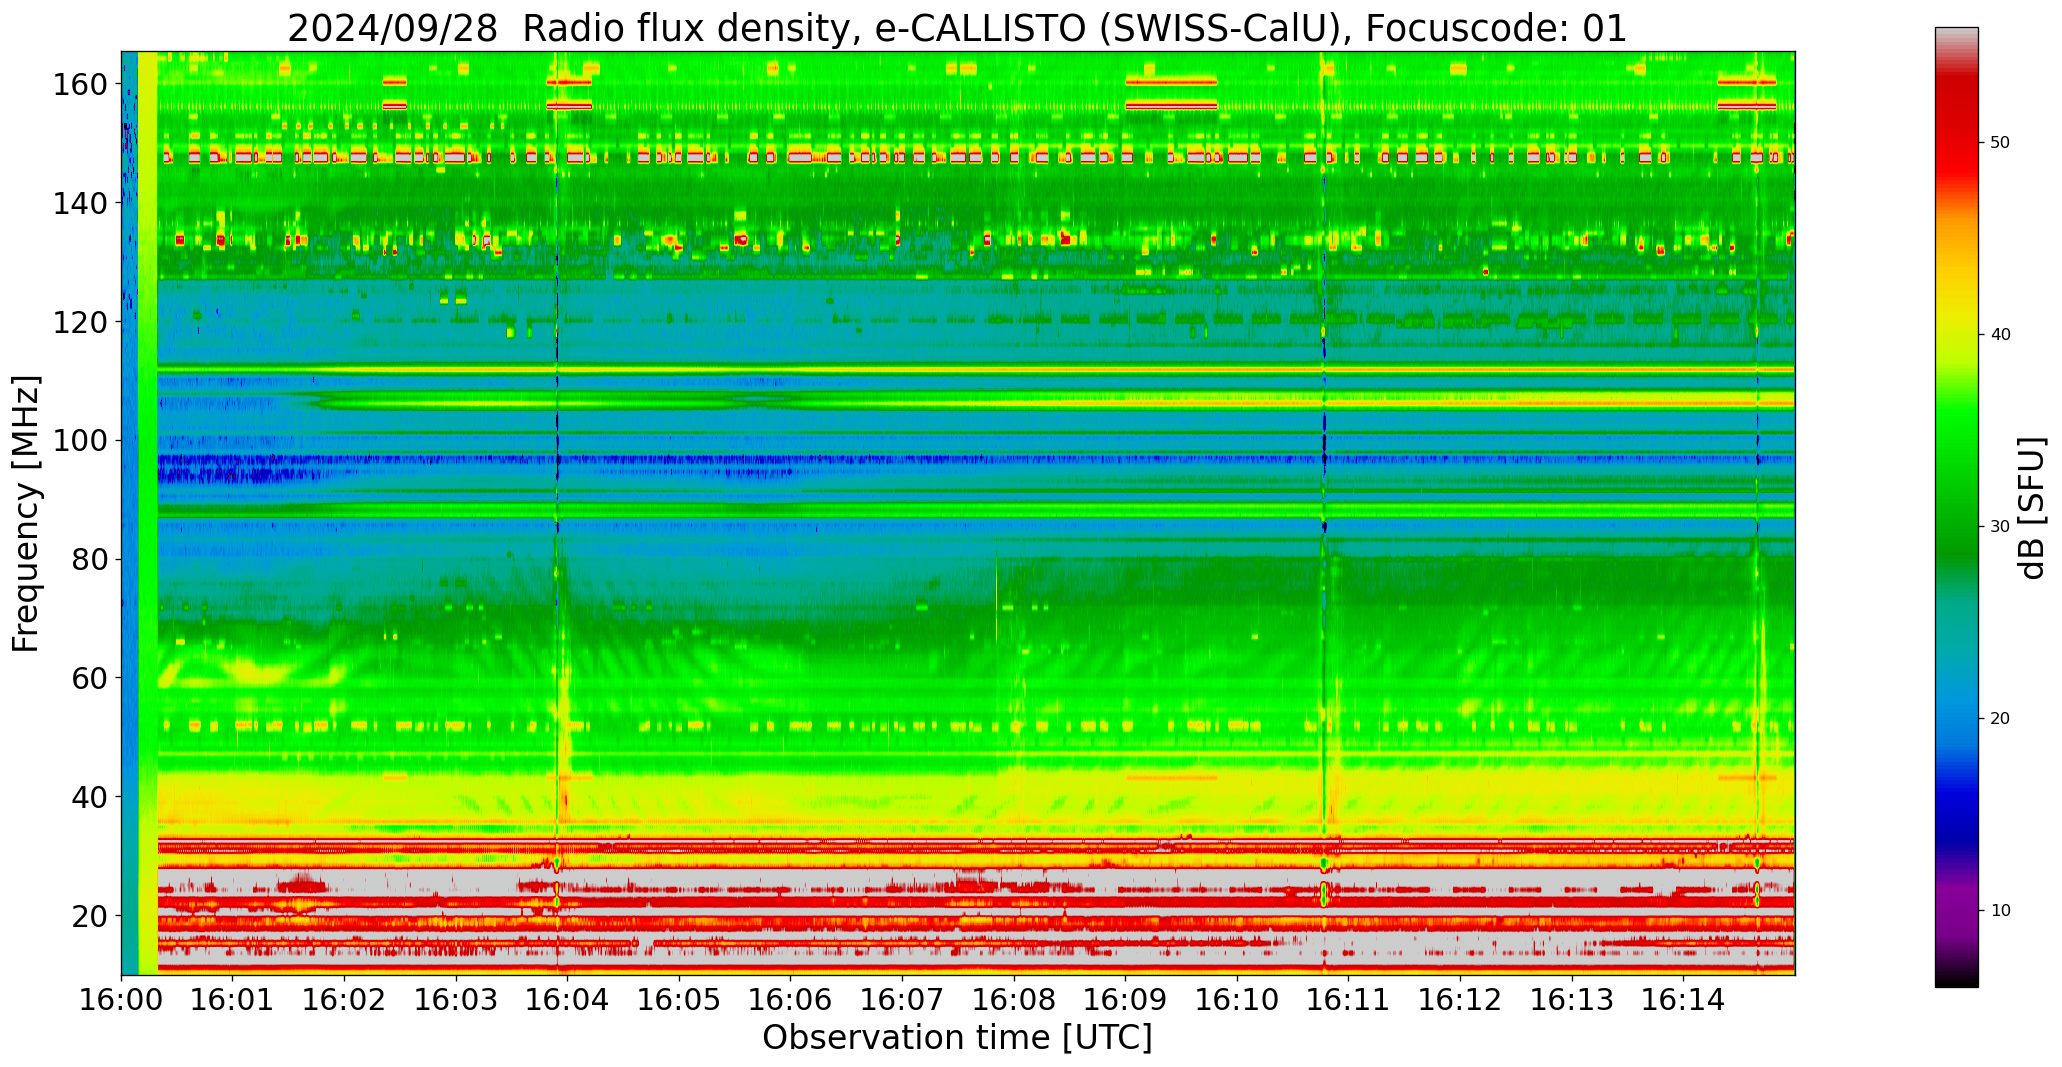
Task: Click the 16:14 time tick label
Action: 1683,999
